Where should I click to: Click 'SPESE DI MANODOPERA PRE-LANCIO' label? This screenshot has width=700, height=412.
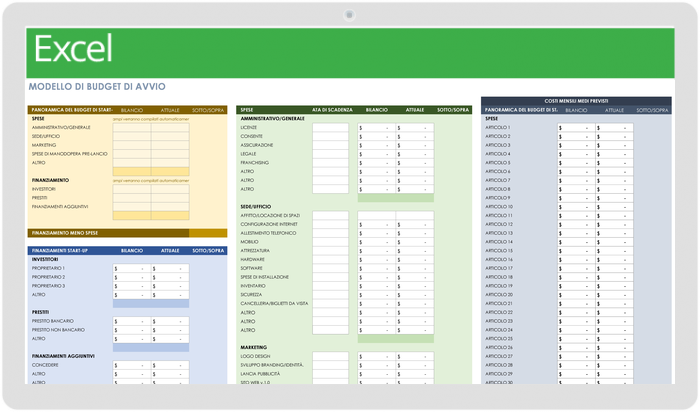[x=70, y=154]
